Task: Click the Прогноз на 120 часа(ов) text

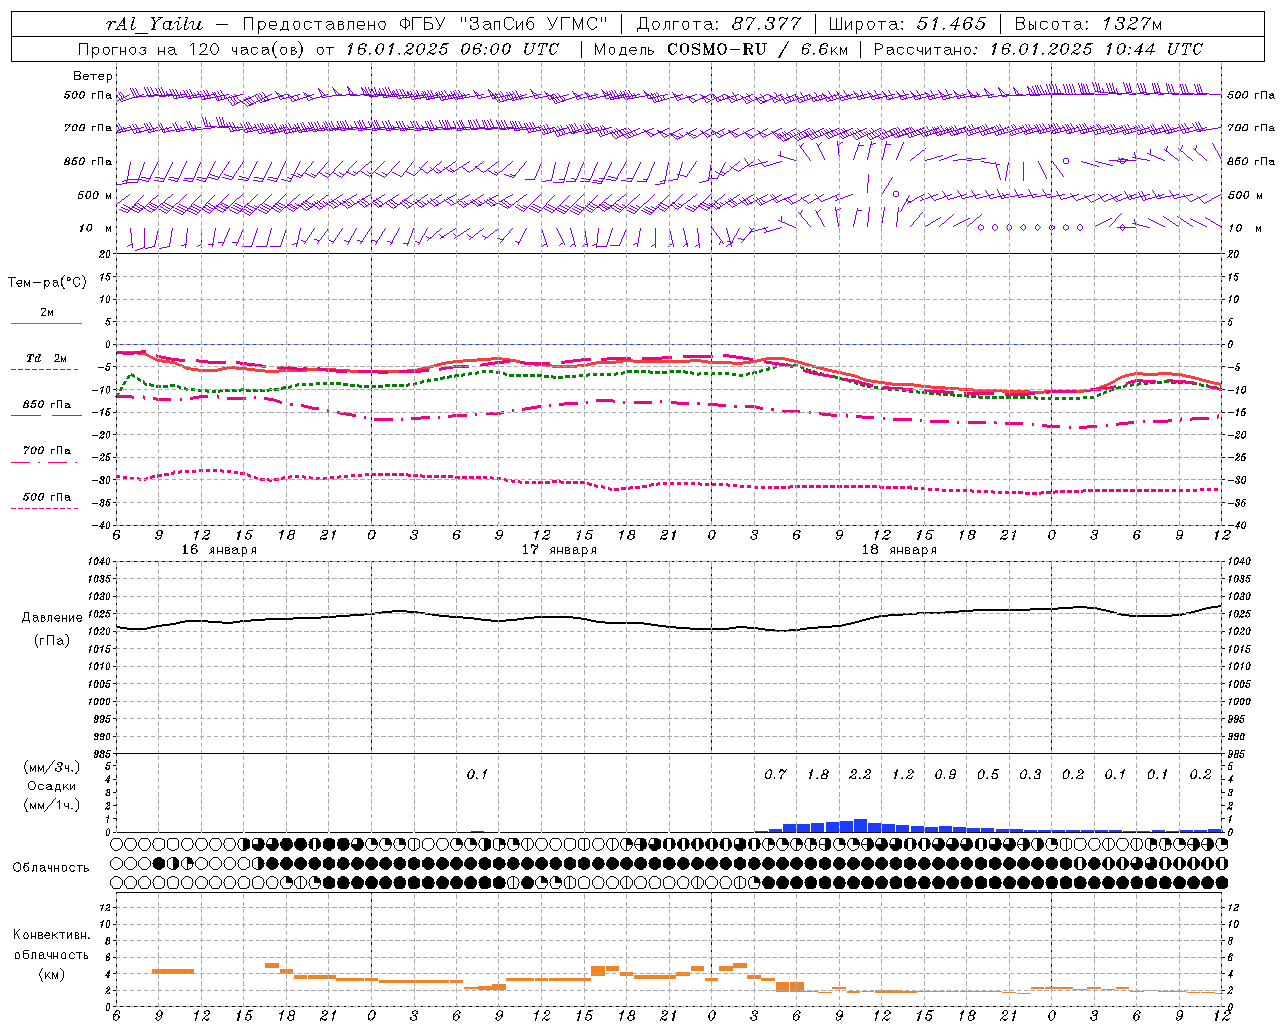Action: (x=193, y=49)
